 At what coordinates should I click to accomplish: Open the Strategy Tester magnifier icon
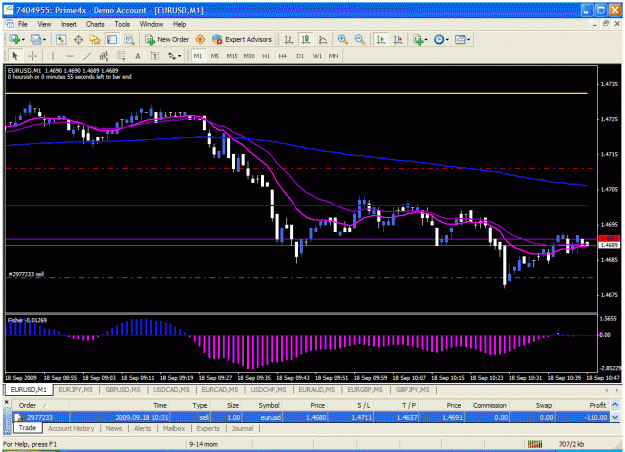pos(129,39)
